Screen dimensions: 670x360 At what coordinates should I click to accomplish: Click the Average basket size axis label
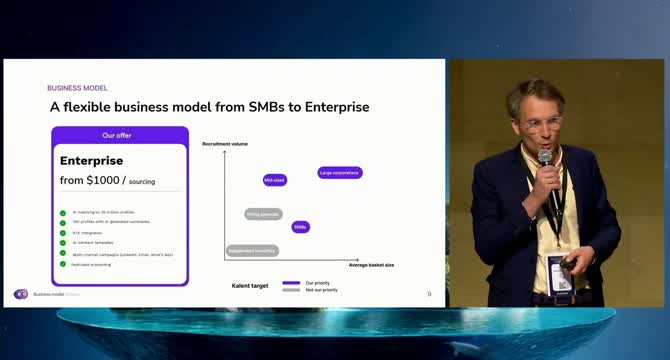pyautogui.click(x=371, y=265)
